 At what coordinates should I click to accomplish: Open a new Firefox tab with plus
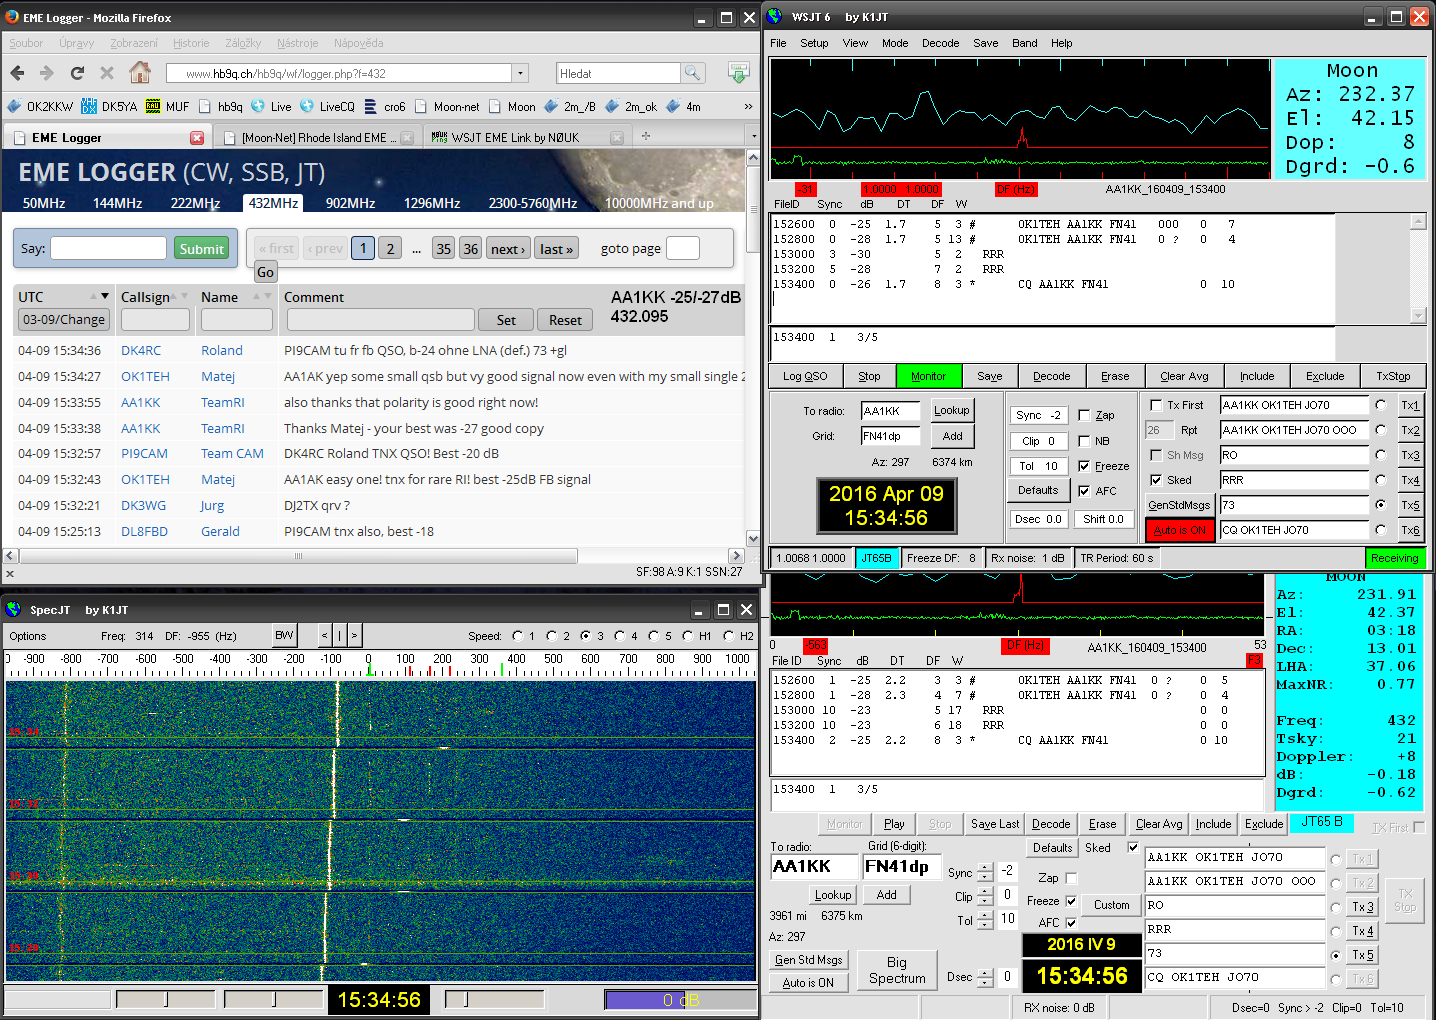pos(645,136)
